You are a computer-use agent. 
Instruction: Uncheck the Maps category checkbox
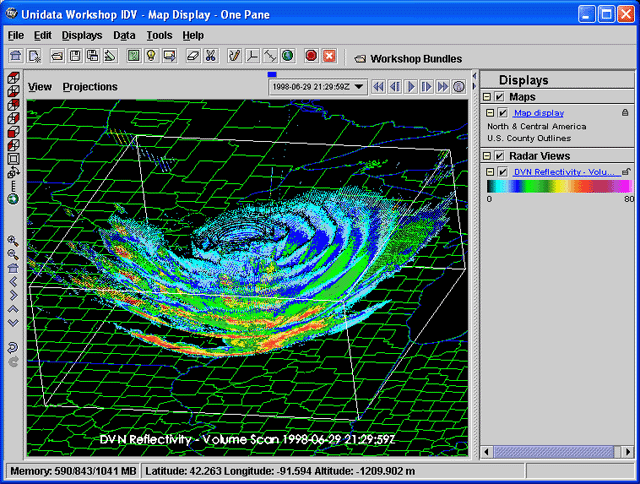[499, 97]
